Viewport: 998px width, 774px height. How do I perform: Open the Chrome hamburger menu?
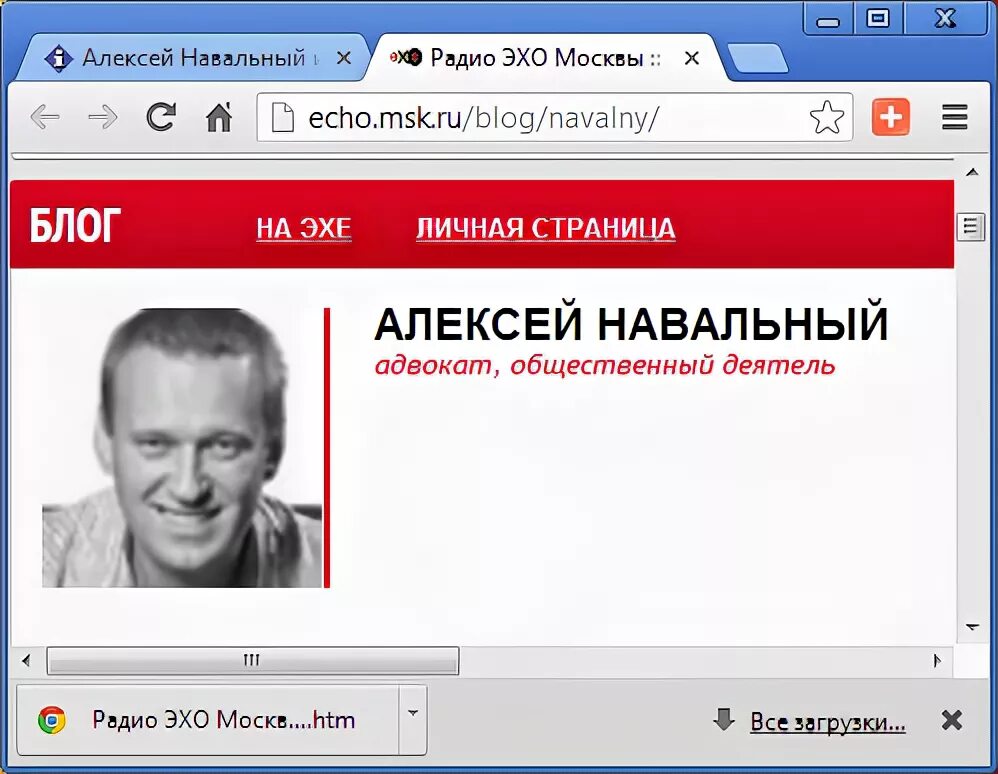click(955, 116)
